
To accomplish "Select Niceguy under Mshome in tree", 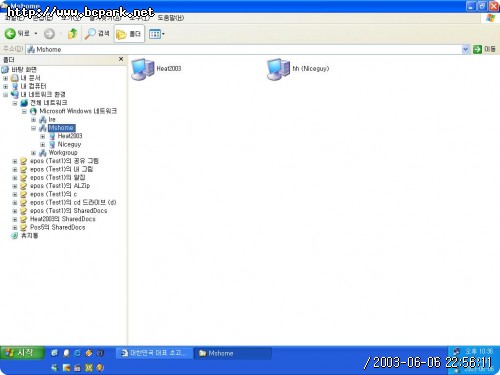I will [69, 144].
